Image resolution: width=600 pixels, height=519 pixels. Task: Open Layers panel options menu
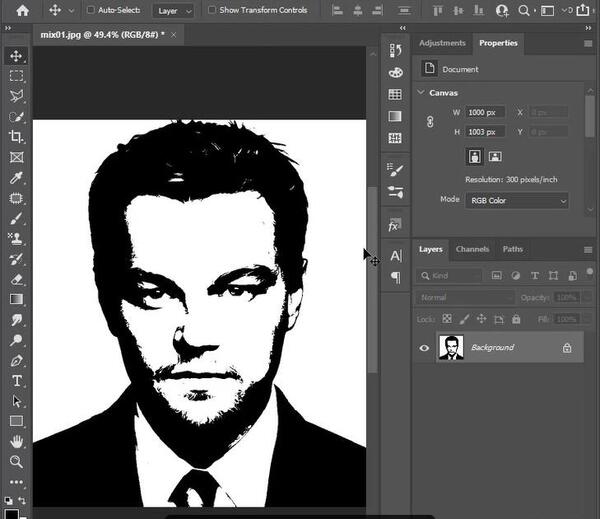pos(589,250)
